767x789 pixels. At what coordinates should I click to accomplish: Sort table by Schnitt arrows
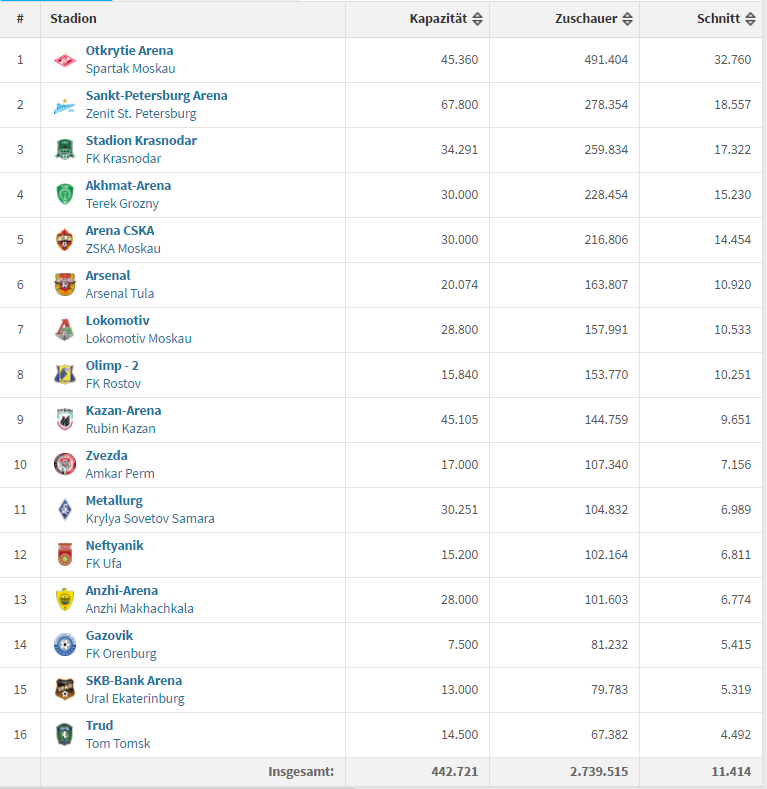click(x=750, y=19)
